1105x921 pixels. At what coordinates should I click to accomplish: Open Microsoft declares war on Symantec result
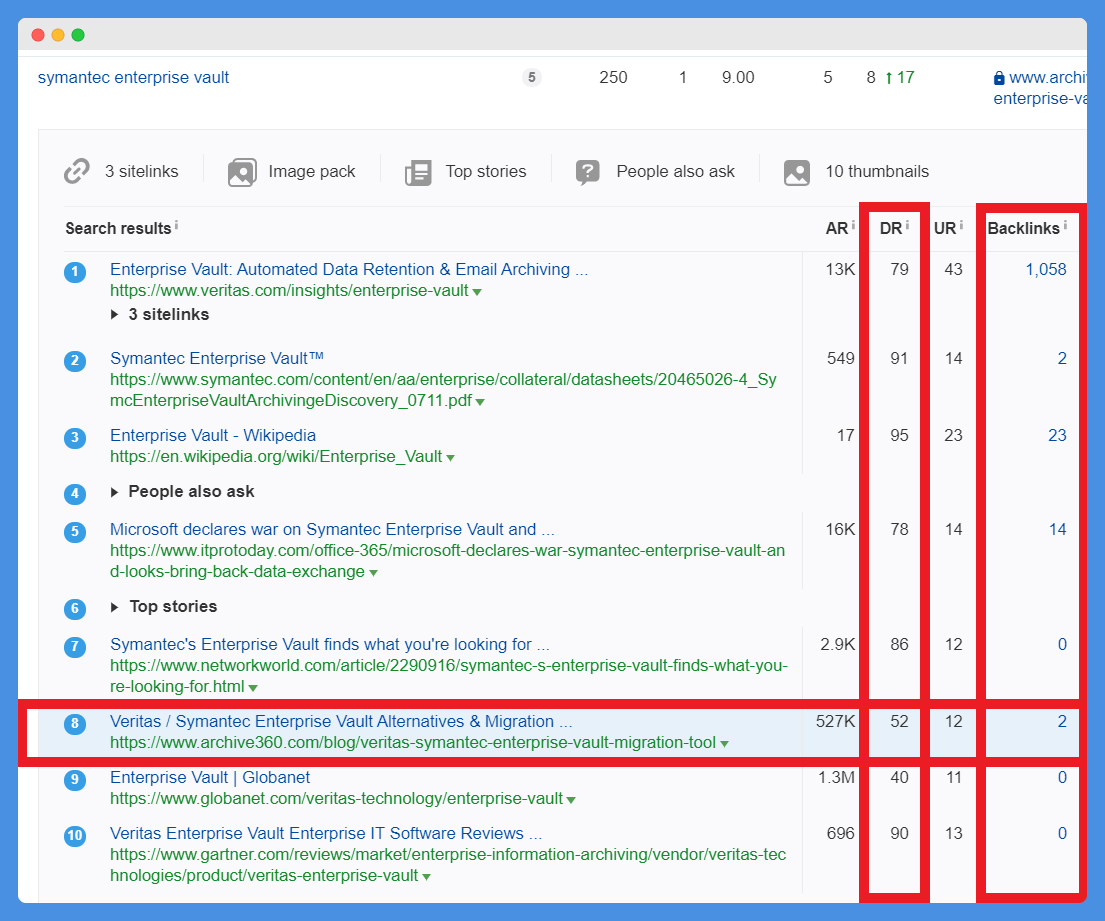[x=332, y=529]
